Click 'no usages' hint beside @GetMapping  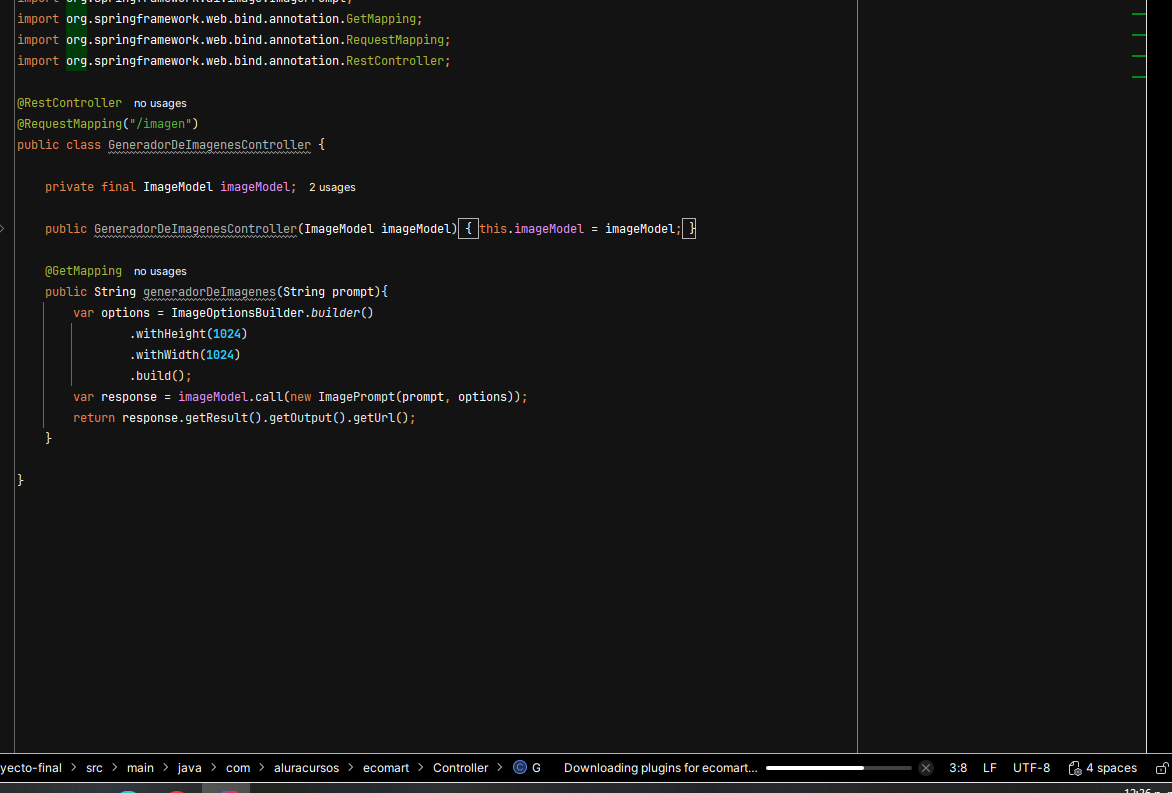tap(160, 271)
